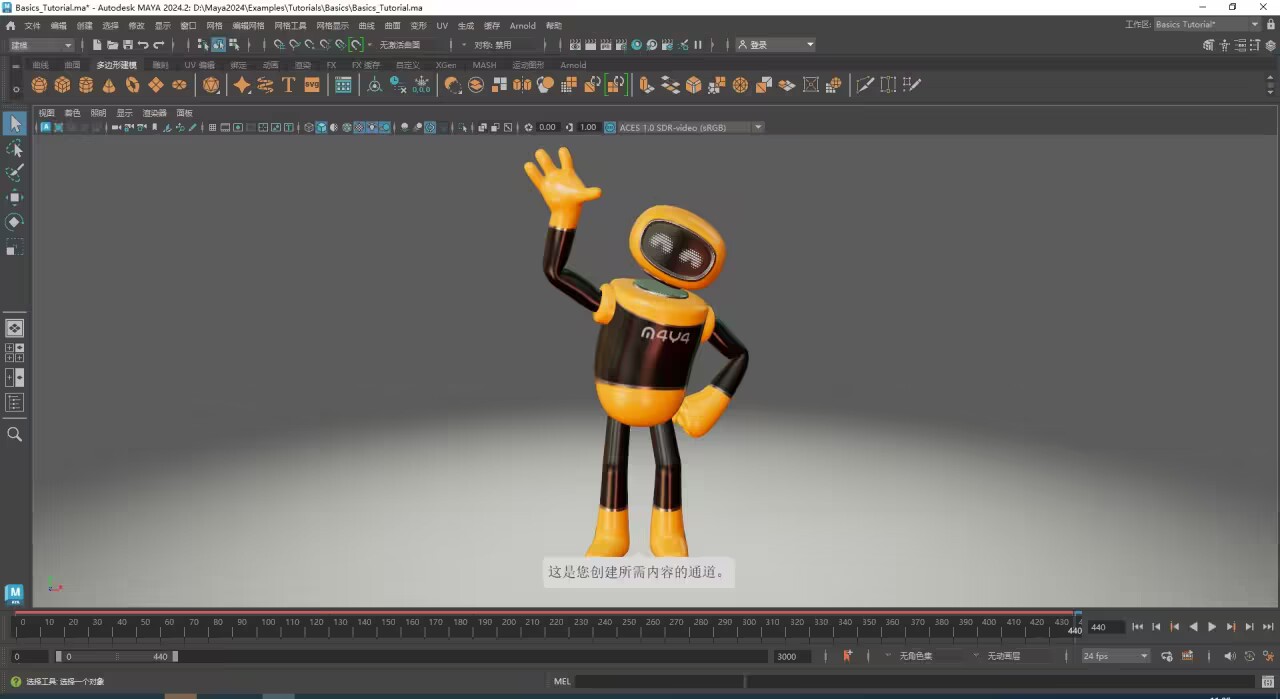1280x699 pixels.
Task: Open the 登录 sign-in dropdown
Action: pos(776,45)
